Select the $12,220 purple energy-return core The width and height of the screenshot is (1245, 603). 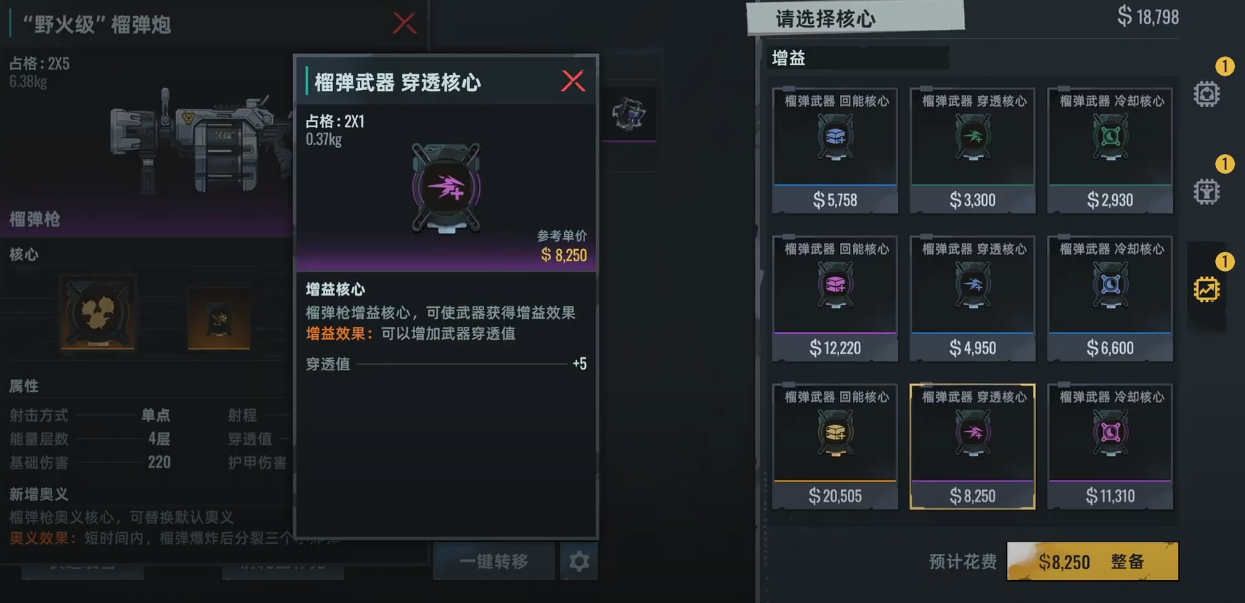pos(835,298)
